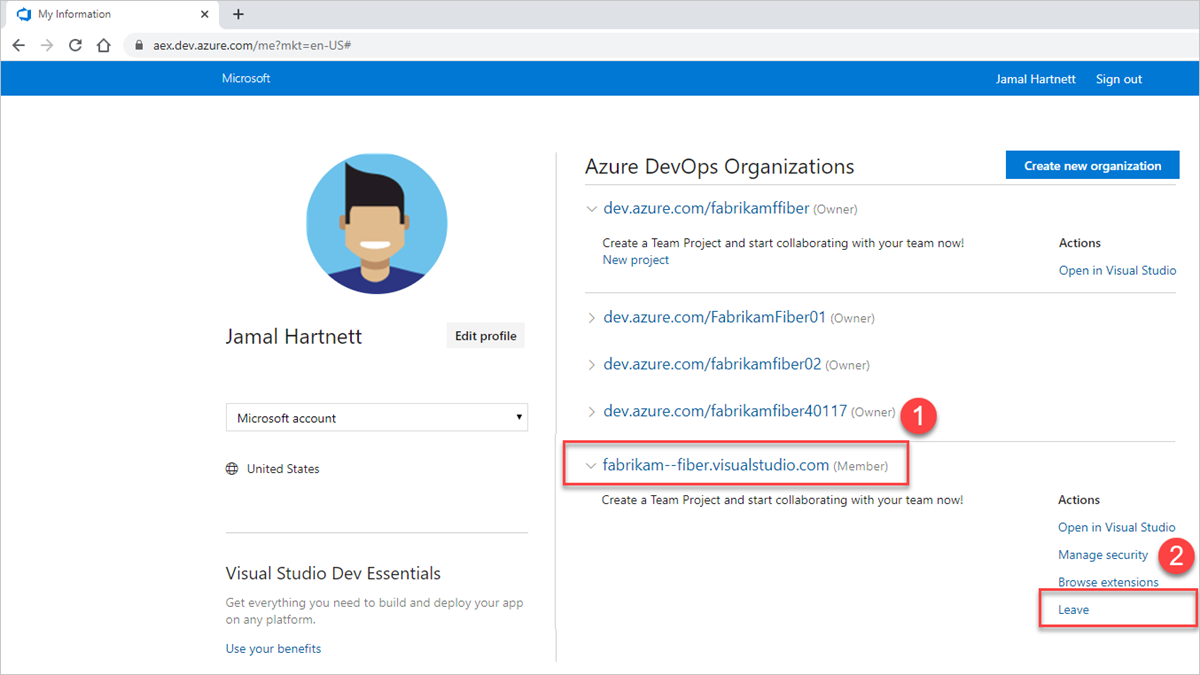Click the Edit profile button
The image size is (1200, 675).
[x=485, y=336]
